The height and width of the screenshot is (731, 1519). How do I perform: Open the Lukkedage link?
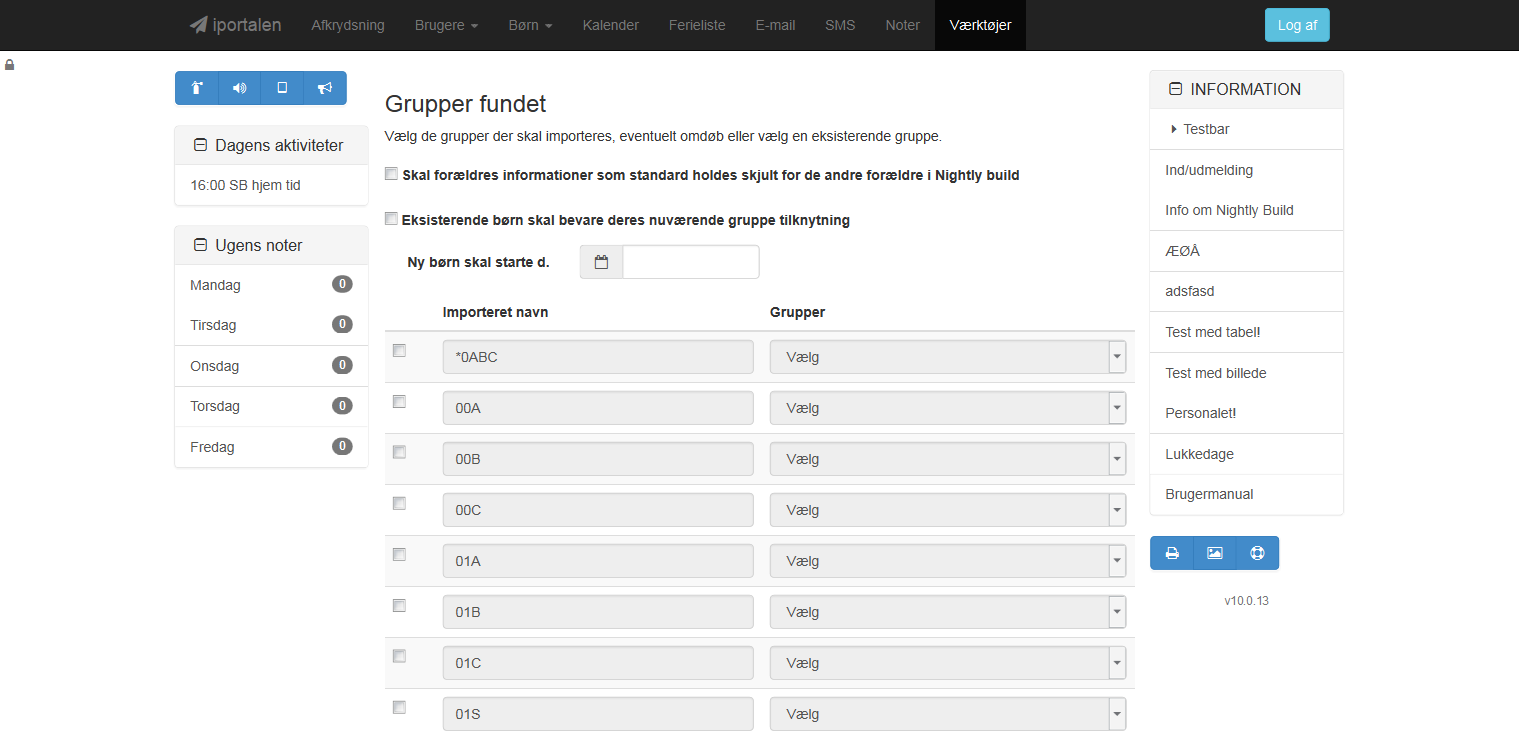coord(1246,454)
